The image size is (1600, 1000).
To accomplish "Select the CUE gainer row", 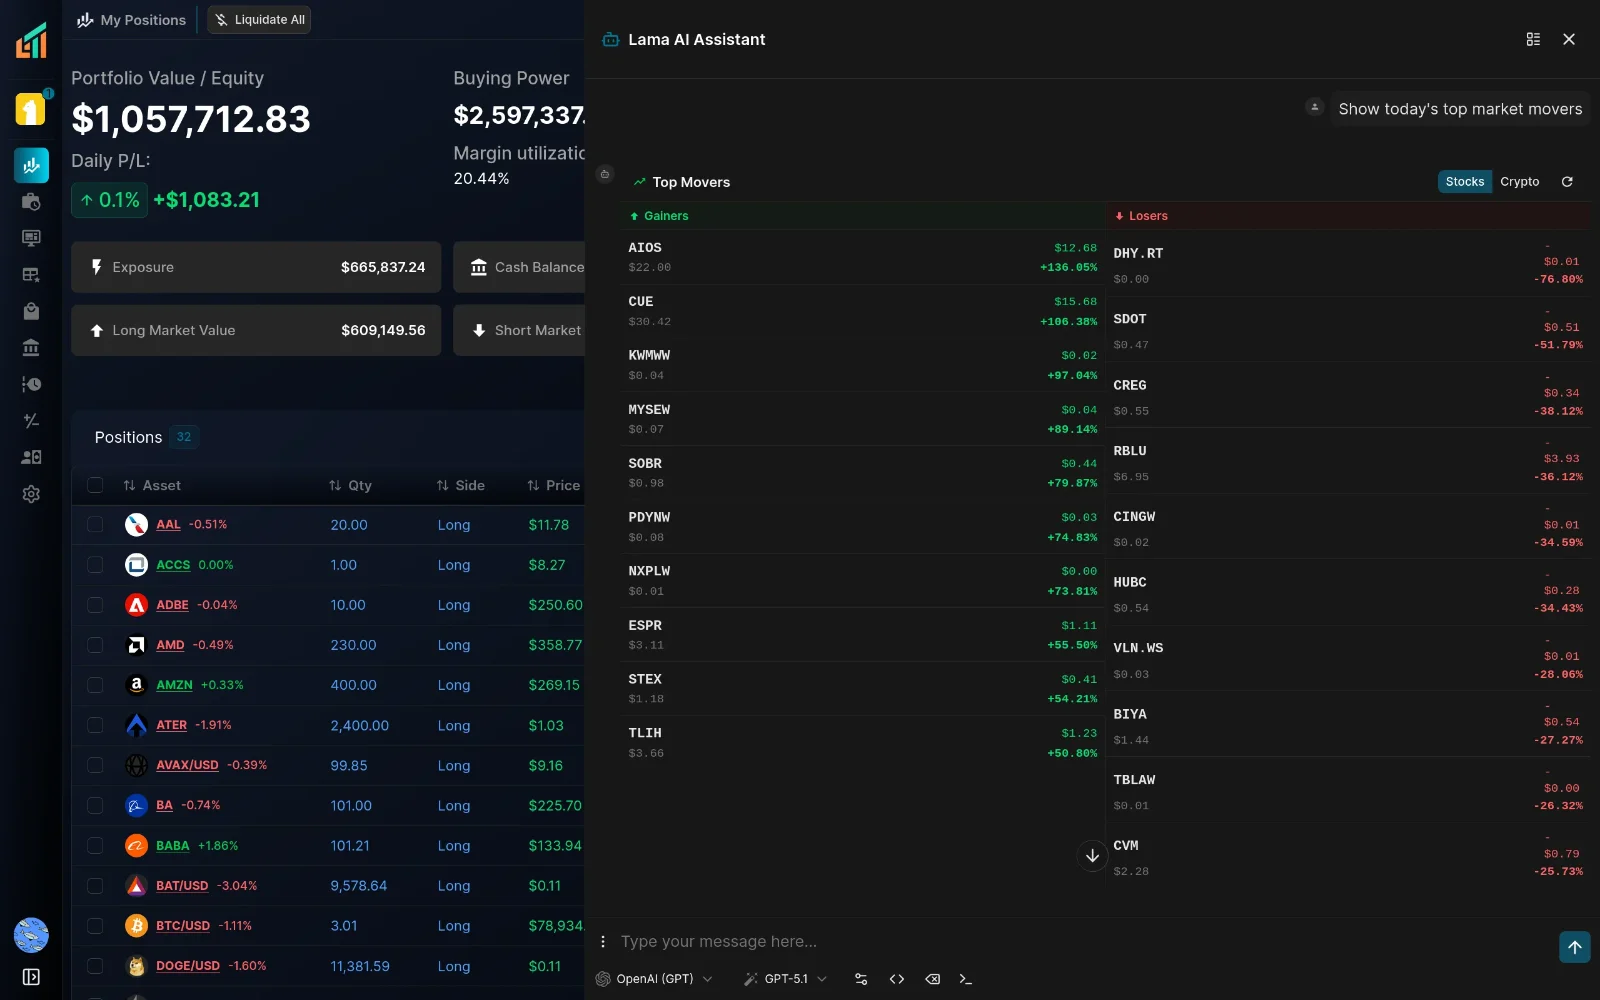I will 862,311.
